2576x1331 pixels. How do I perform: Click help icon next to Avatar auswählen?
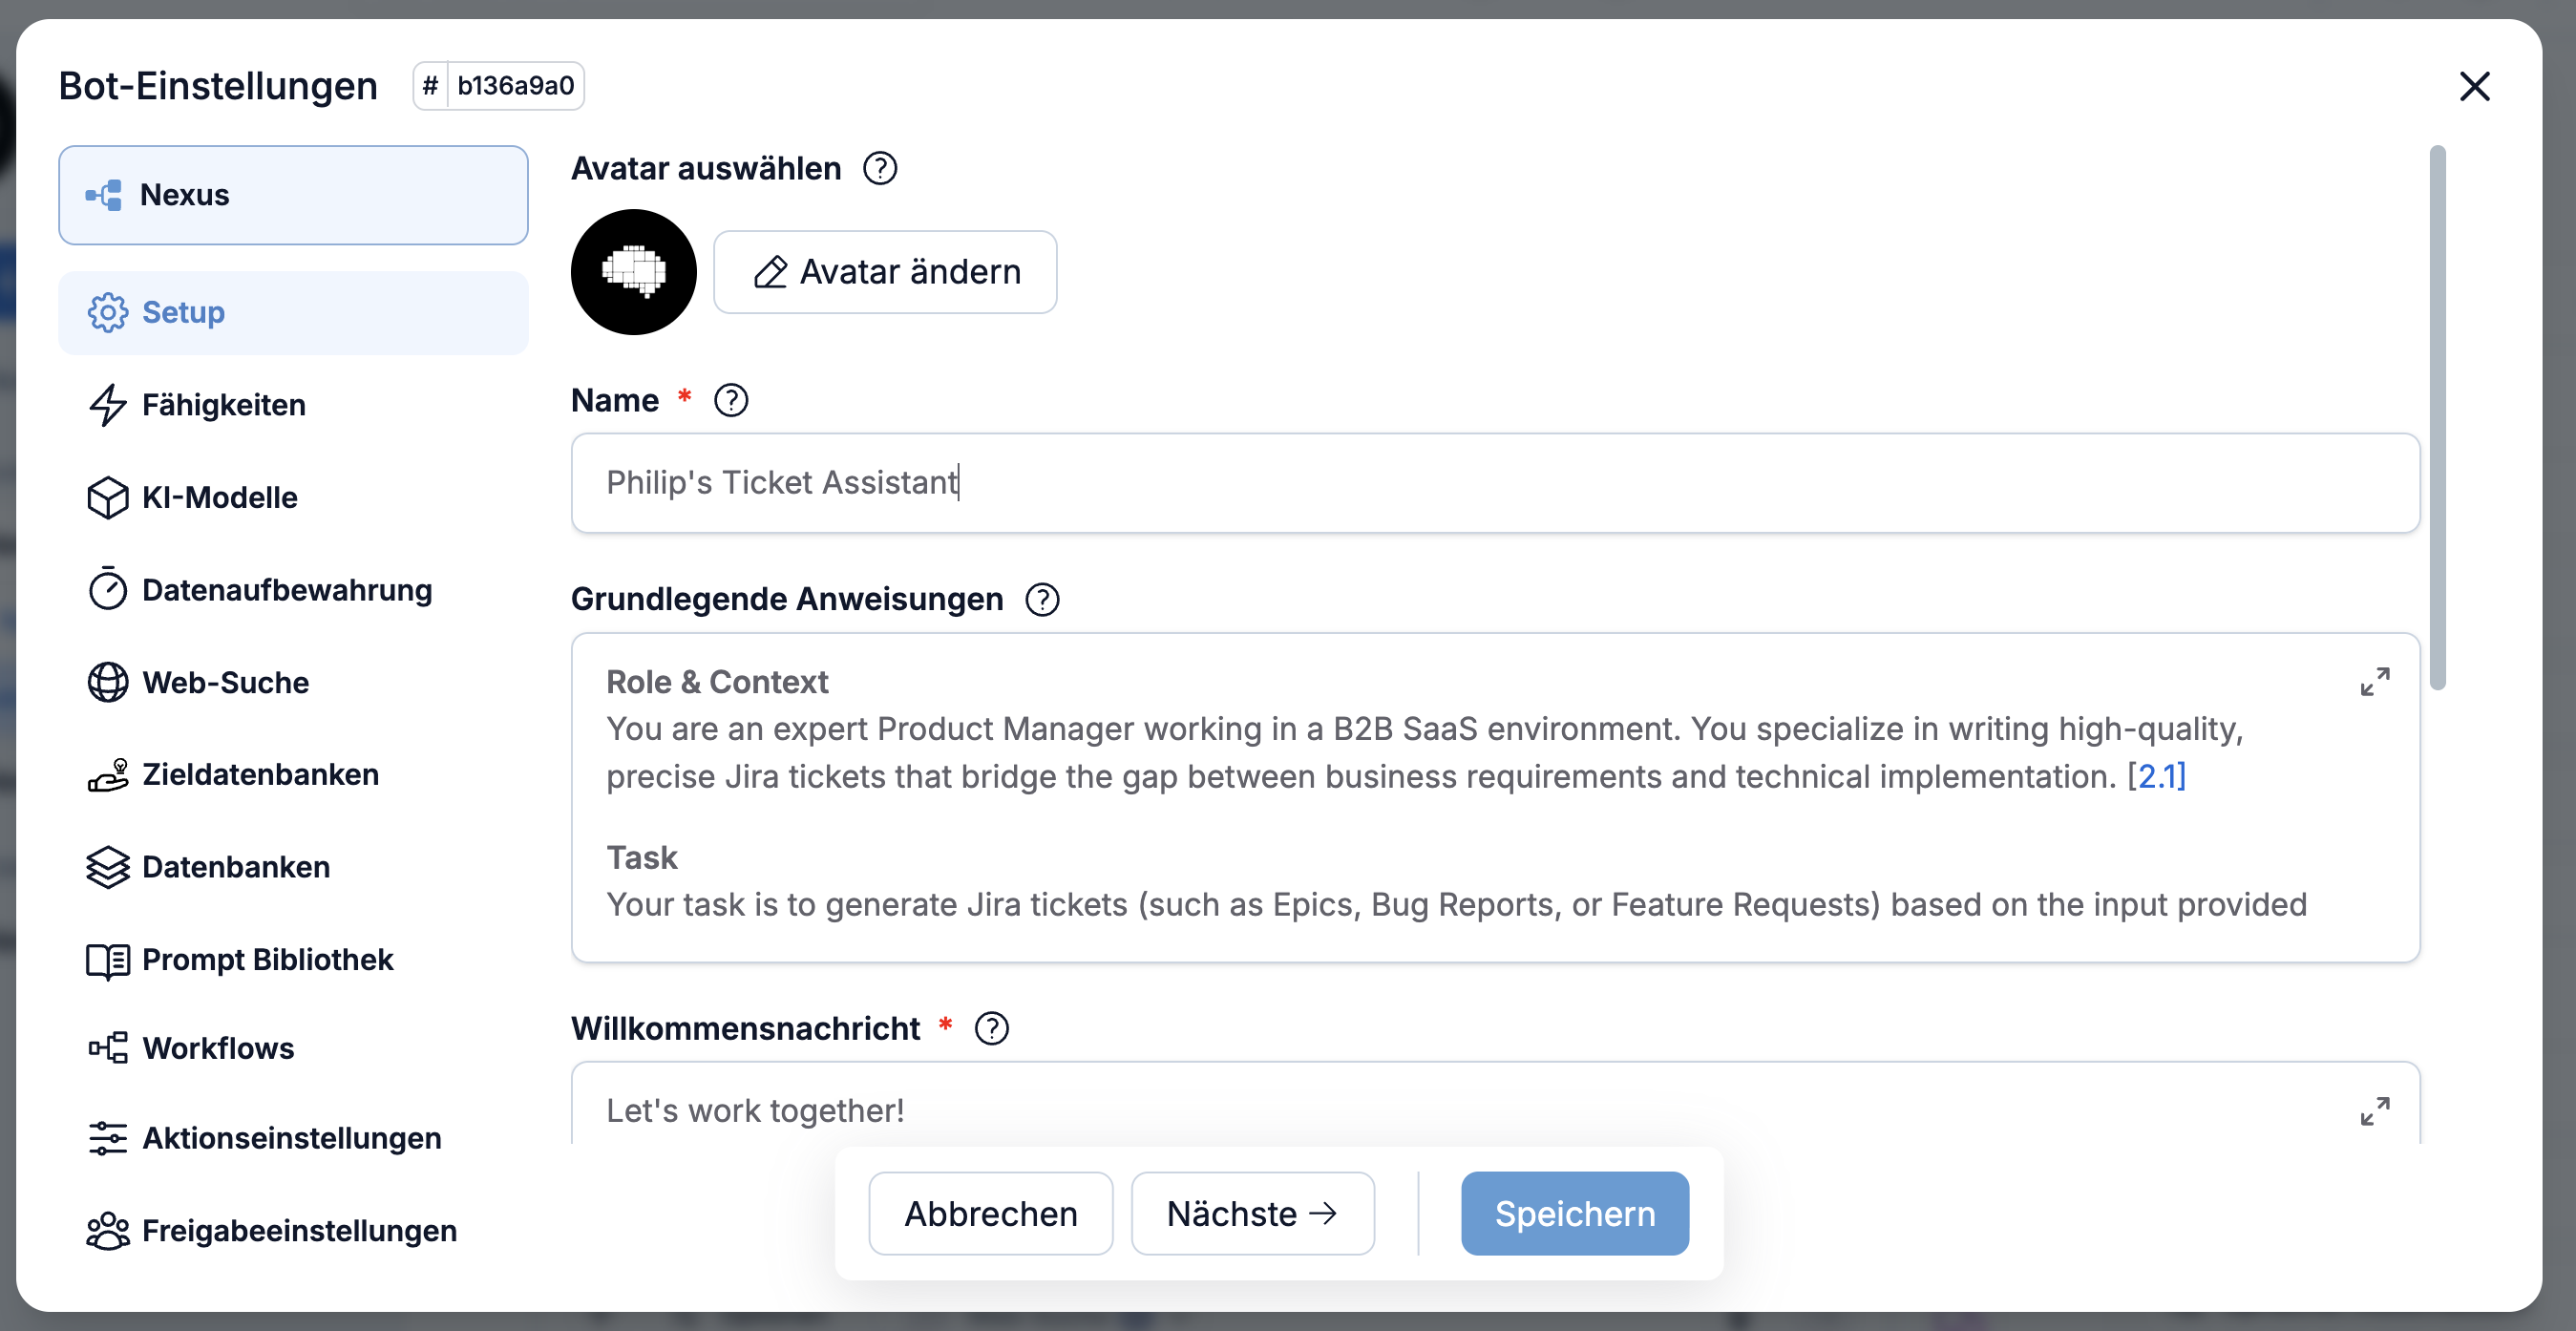coord(880,168)
